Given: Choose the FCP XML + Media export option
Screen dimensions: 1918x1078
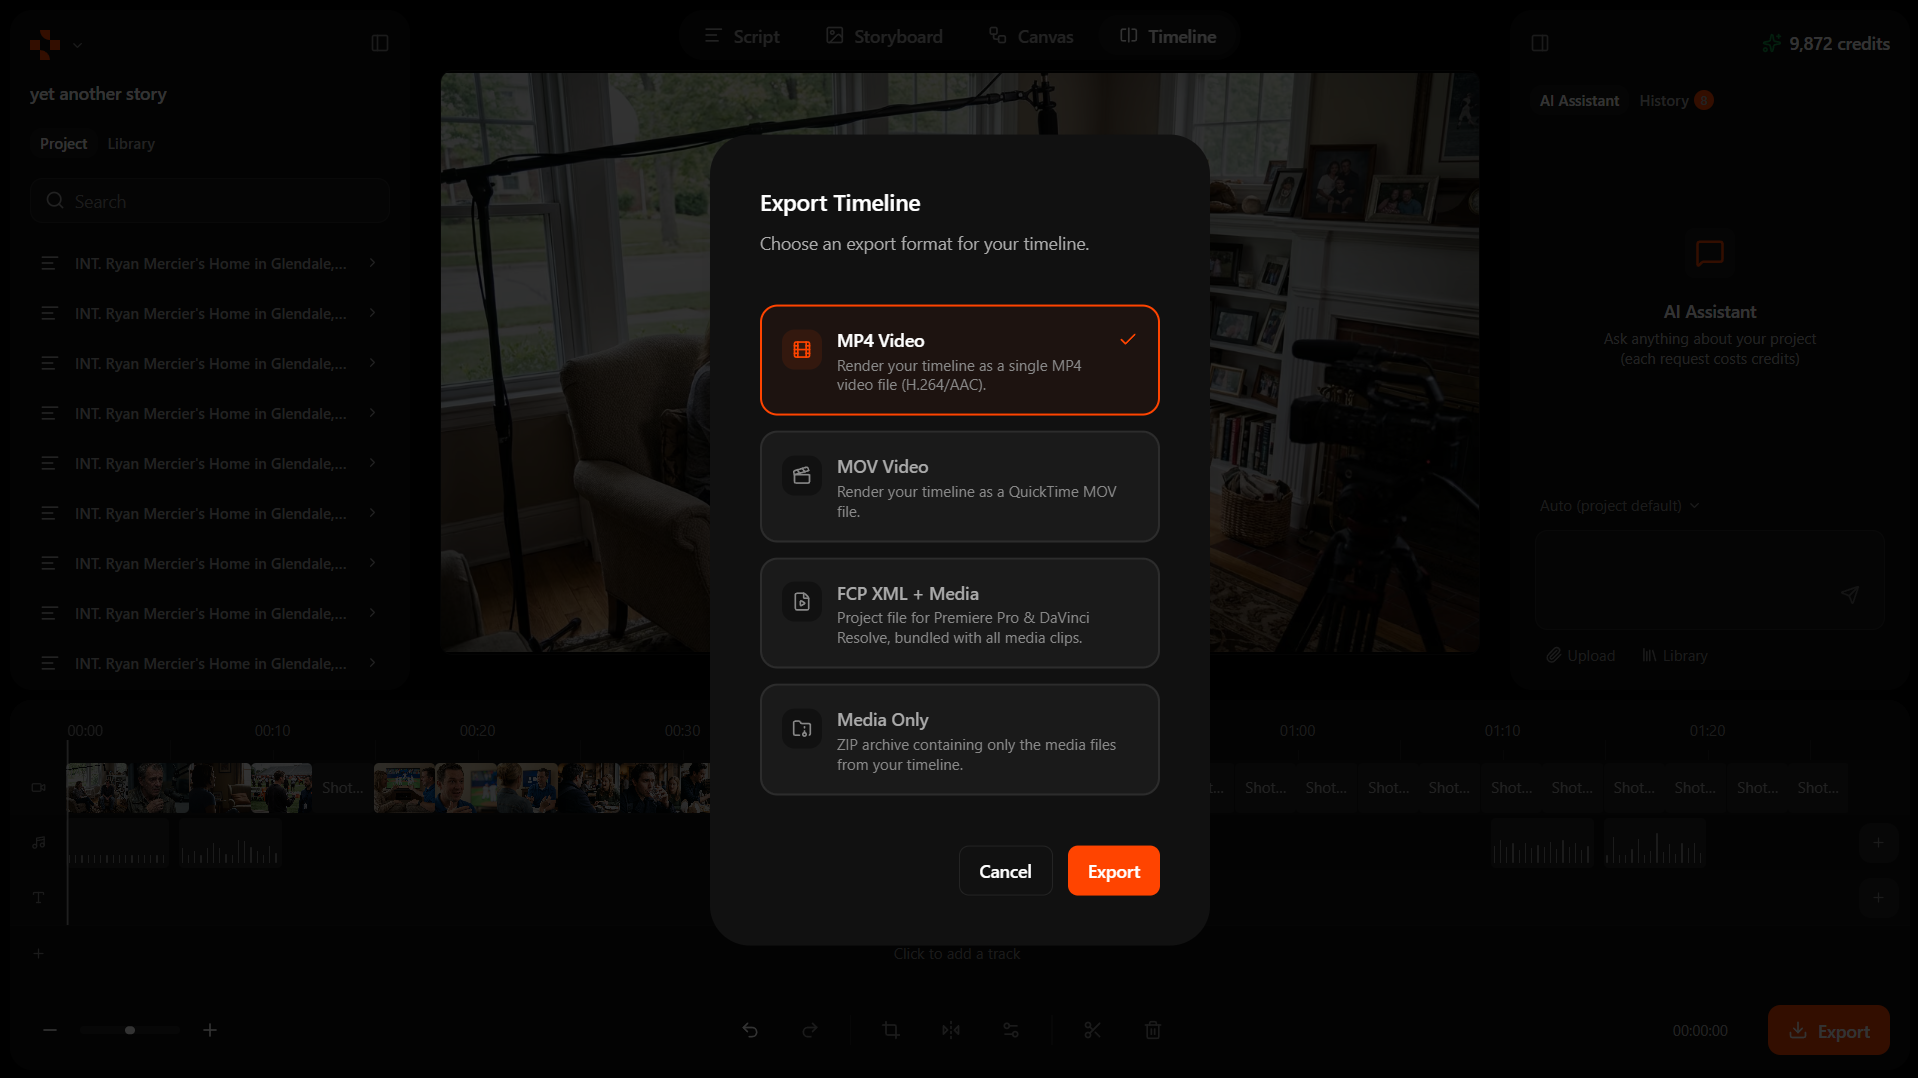Looking at the screenshot, I should pos(958,613).
